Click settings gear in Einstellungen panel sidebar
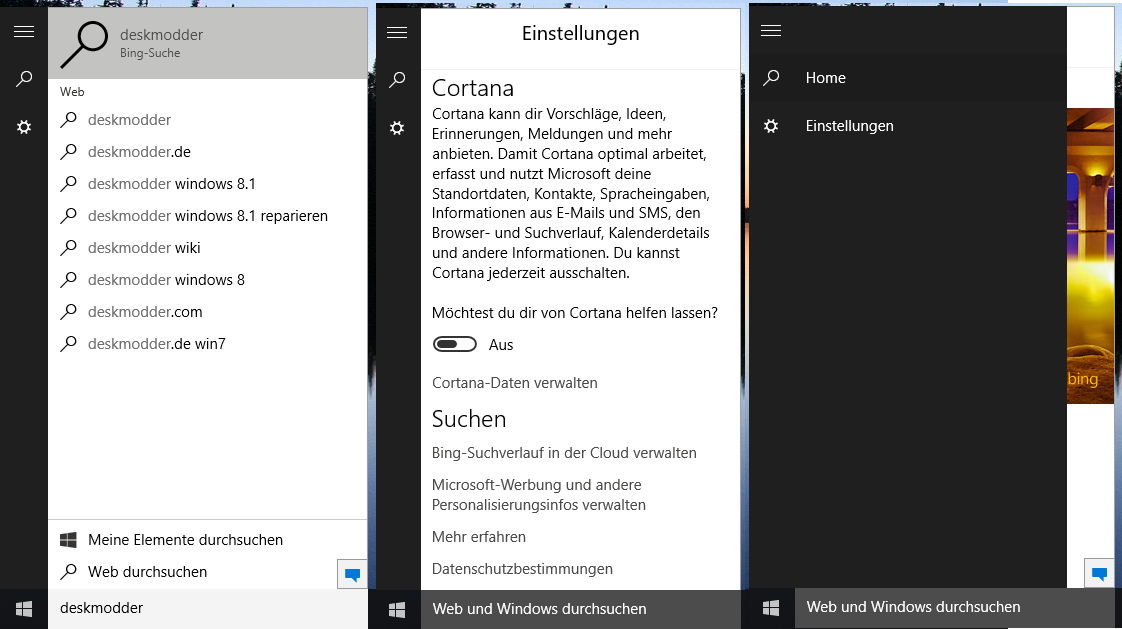The width and height of the screenshot is (1122, 629). [396, 128]
